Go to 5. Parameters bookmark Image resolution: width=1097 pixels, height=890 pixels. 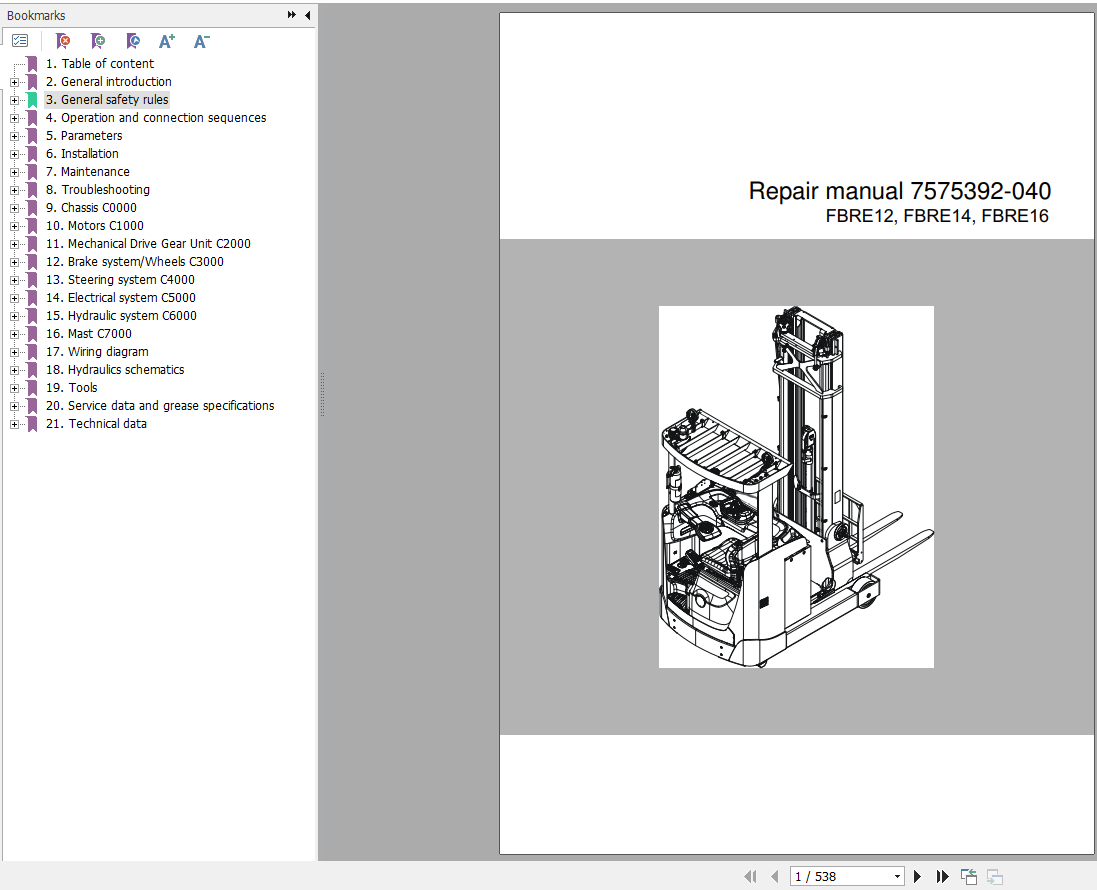pos(84,136)
